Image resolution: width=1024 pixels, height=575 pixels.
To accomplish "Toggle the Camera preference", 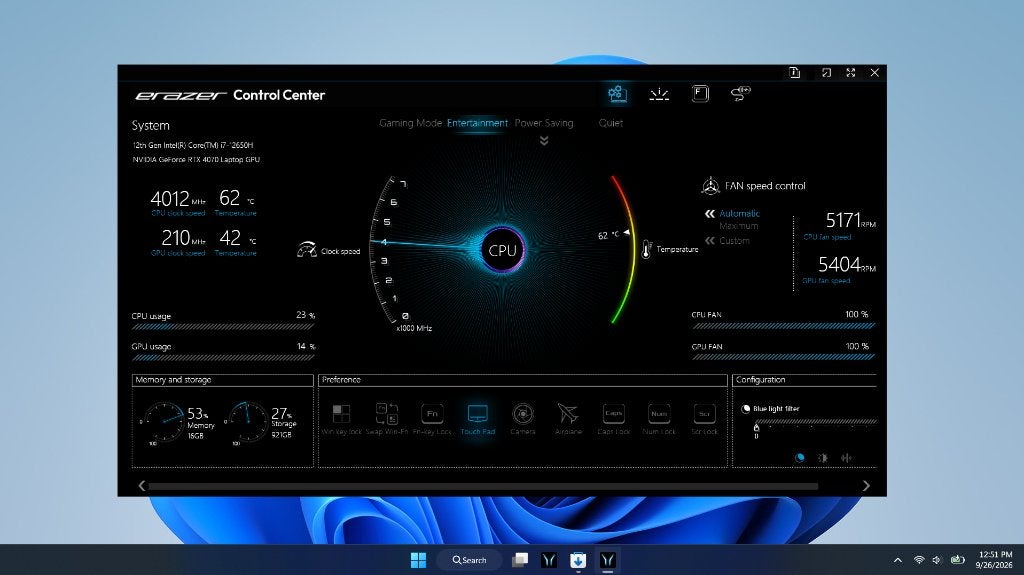I will pos(522,419).
